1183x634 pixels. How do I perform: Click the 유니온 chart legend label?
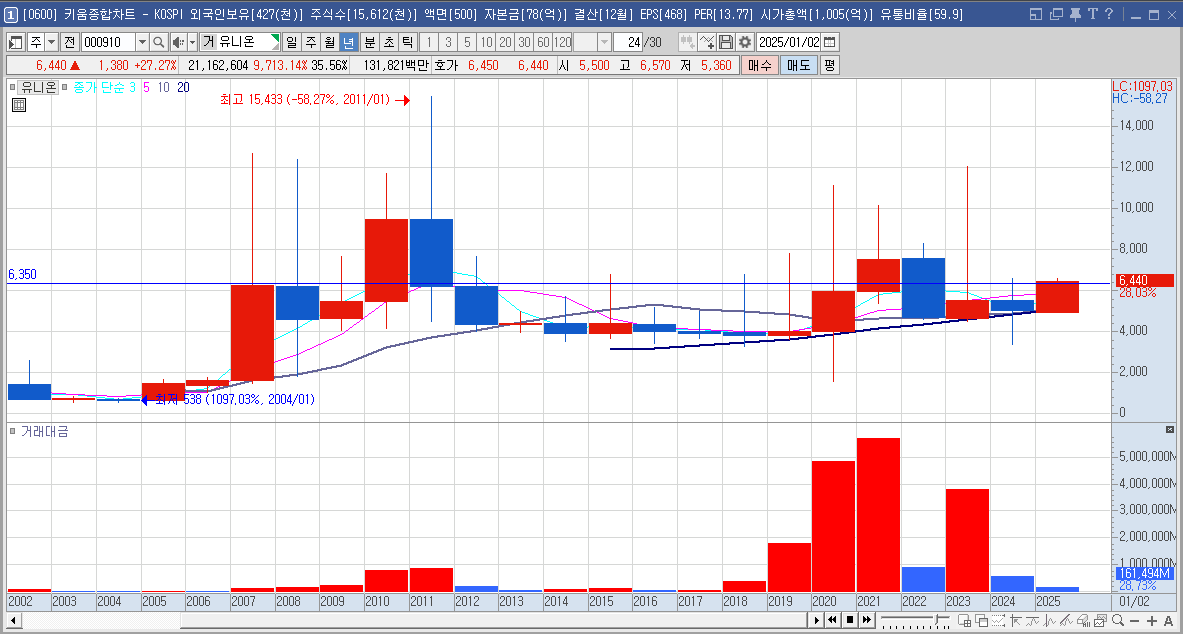coord(38,88)
